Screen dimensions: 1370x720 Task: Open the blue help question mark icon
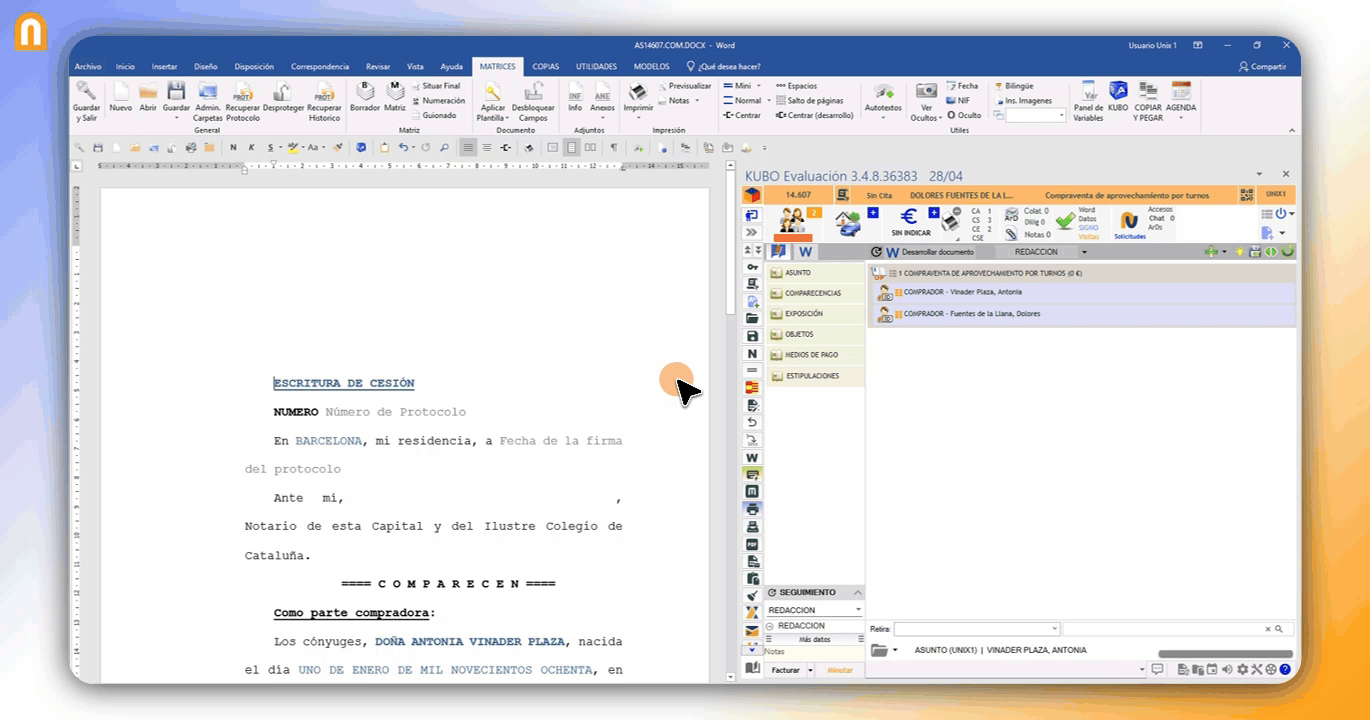1285,669
